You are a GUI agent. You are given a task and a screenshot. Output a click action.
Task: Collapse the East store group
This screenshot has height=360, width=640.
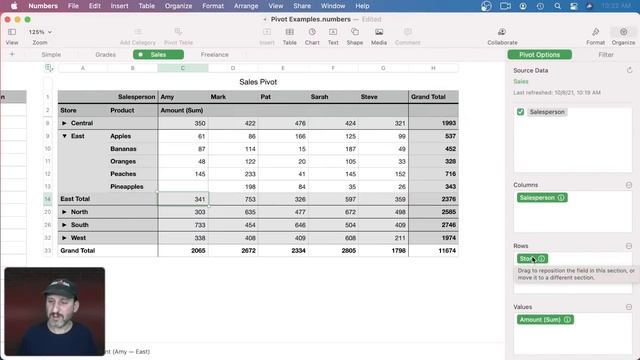click(x=64, y=136)
